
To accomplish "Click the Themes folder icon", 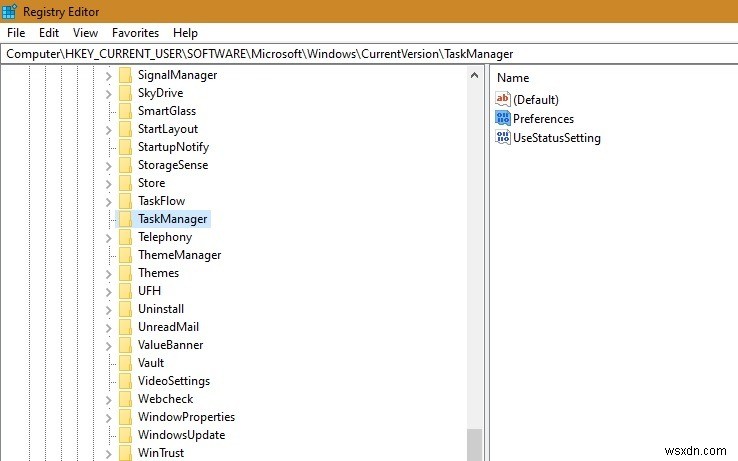I will pyautogui.click(x=125, y=273).
